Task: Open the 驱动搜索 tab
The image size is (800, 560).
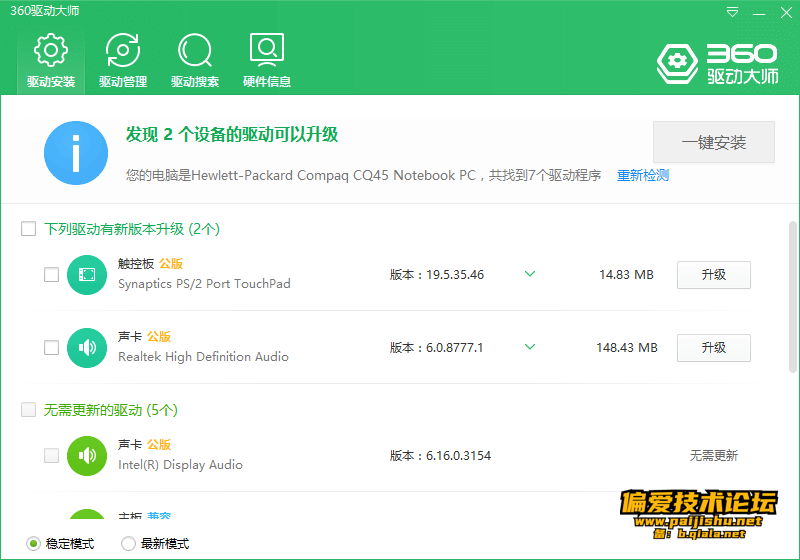Action: coord(195,61)
